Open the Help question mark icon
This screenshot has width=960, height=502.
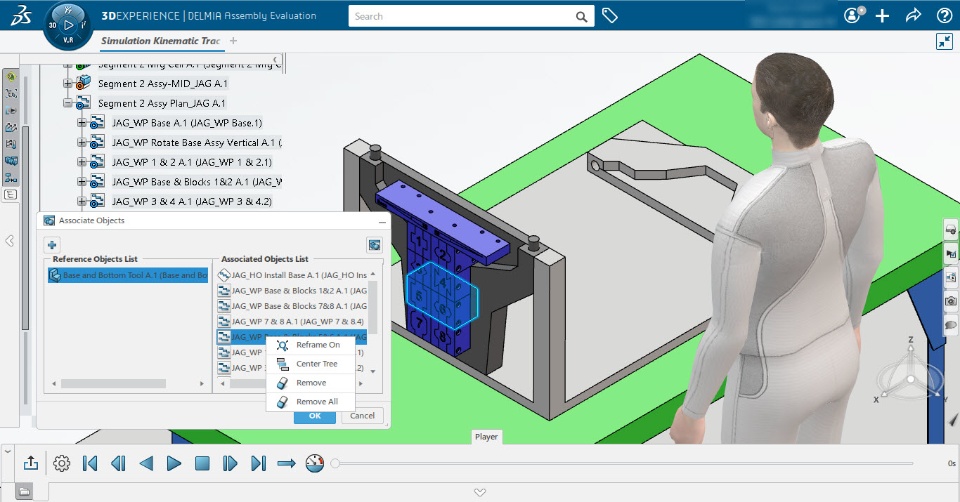[x=945, y=16]
